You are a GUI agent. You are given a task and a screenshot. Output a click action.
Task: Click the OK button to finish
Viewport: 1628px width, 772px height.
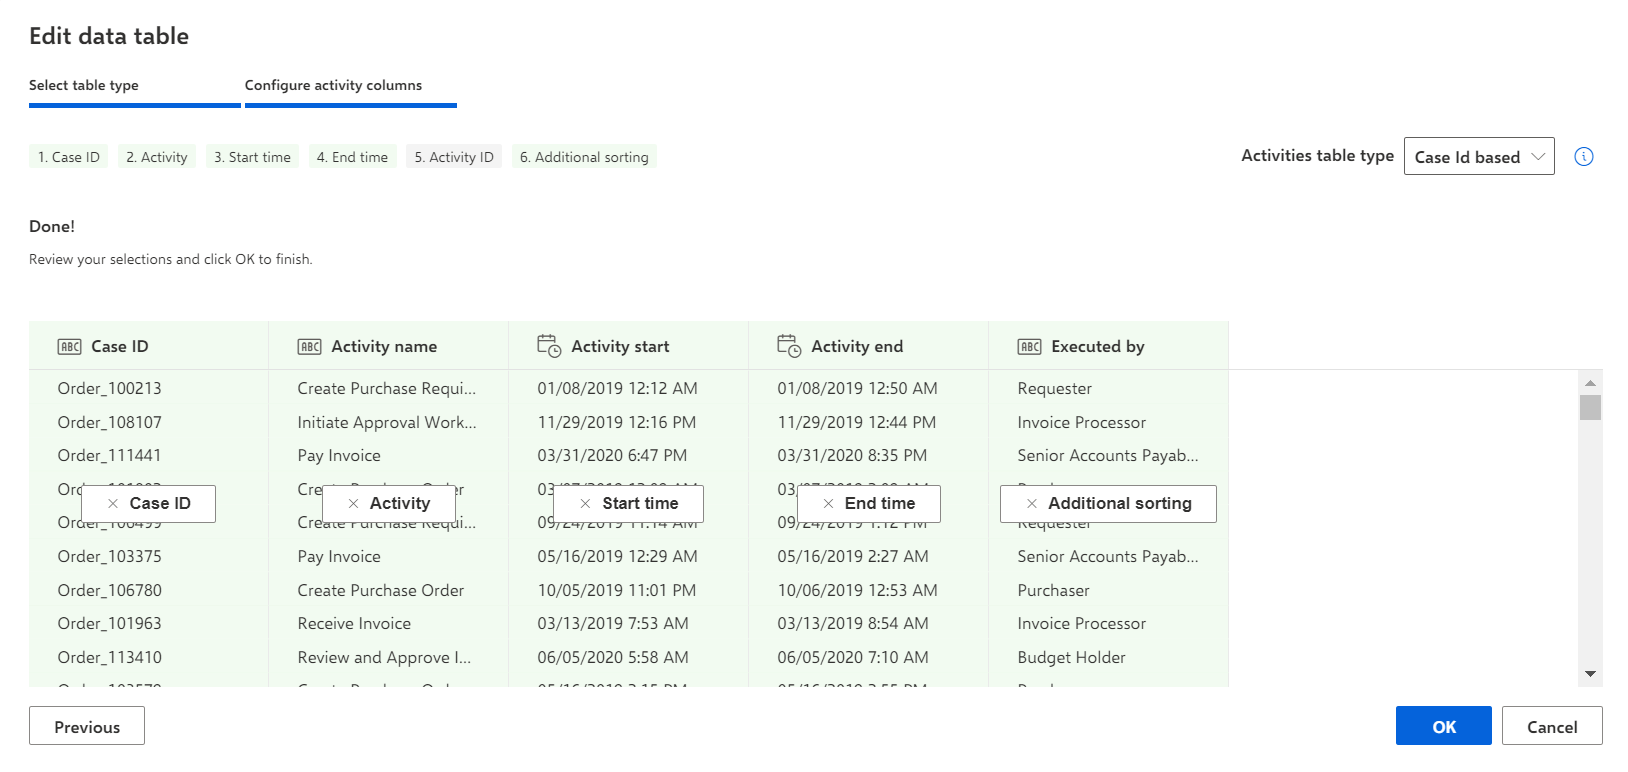pos(1444,726)
